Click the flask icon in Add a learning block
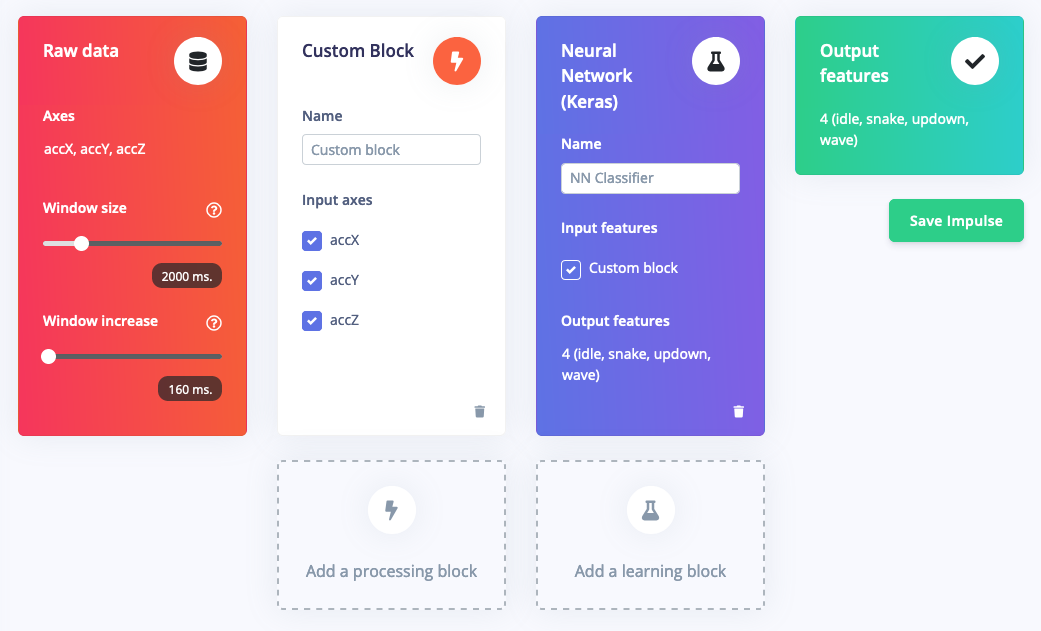This screenshot has width=1041, height=631. (x=651, y=510)
